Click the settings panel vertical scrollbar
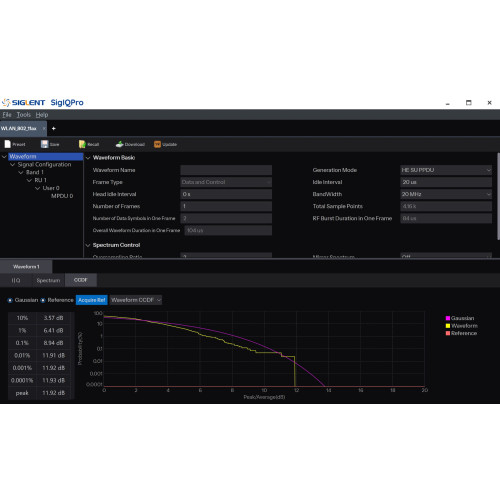 point(498,196)
